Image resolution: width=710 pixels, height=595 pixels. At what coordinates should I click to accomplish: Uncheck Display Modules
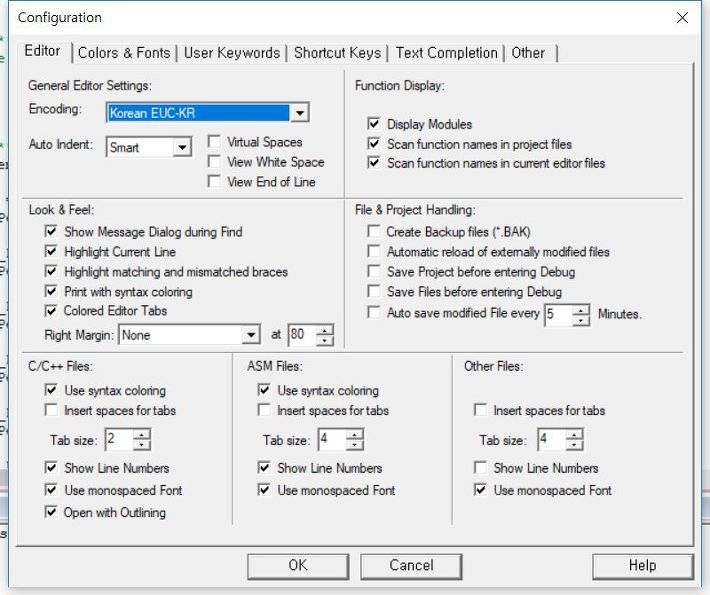tap(374, 124)
